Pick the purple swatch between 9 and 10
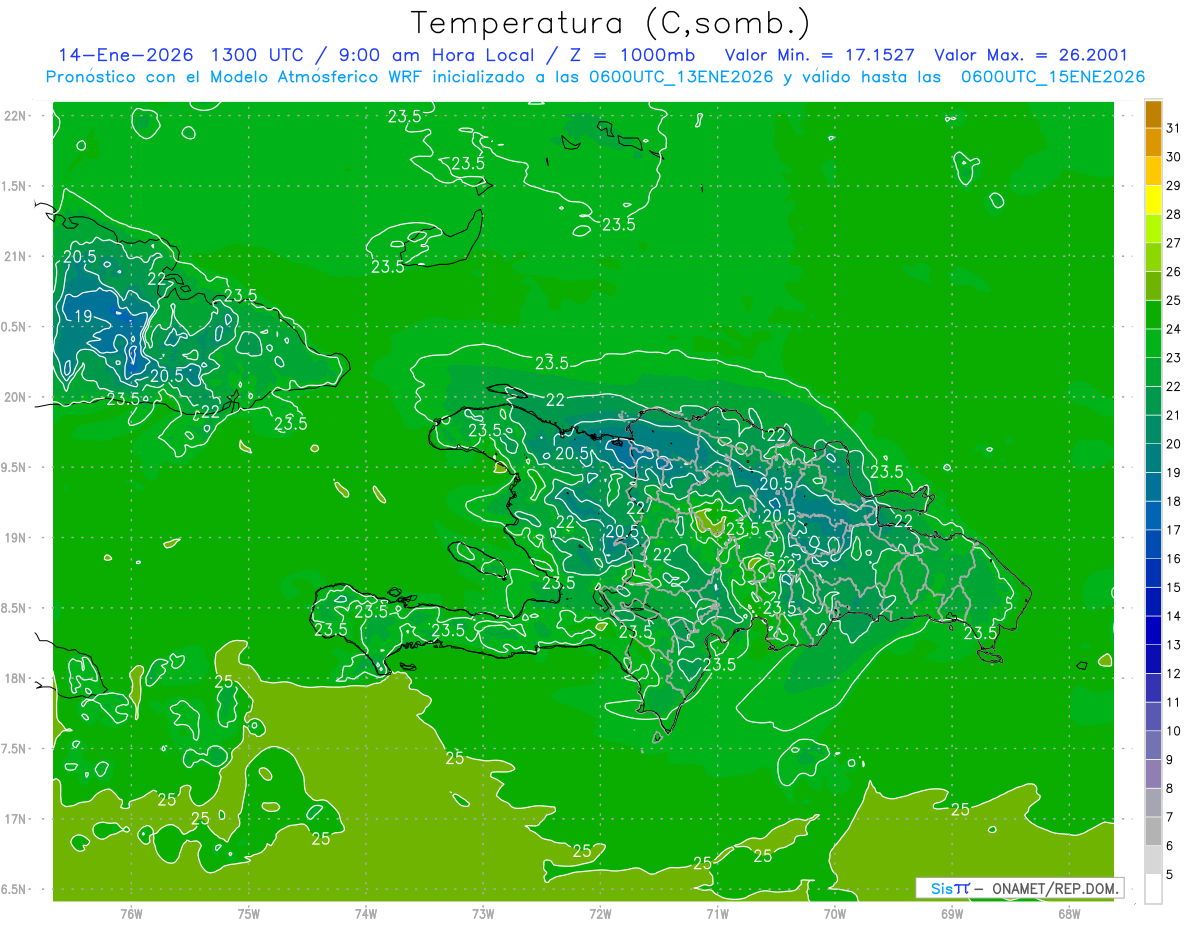Screen dimensions: 1200x927 point(1153,745)
